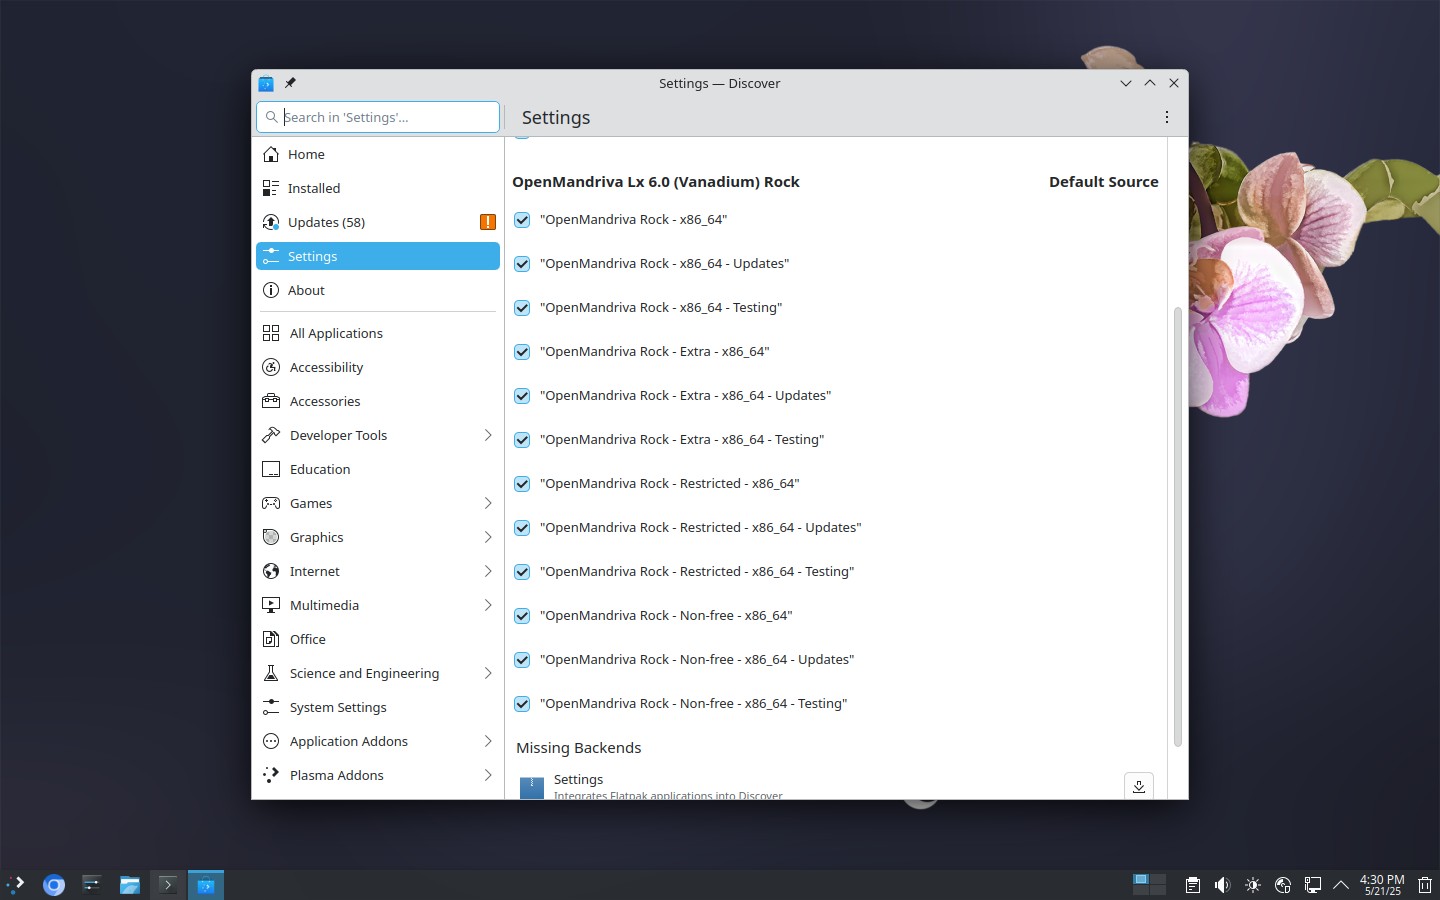Open the volume control in system tray
This screenshot has height=900, width=1440.
tap(1222, 885)
